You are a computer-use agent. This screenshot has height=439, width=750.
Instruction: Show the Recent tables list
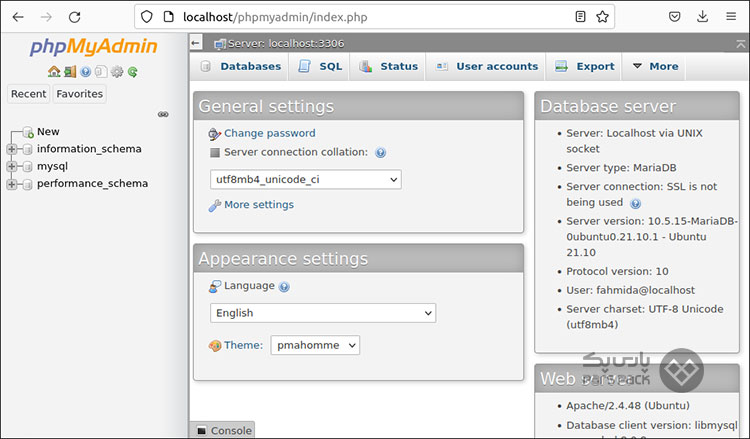click(29, 94)
